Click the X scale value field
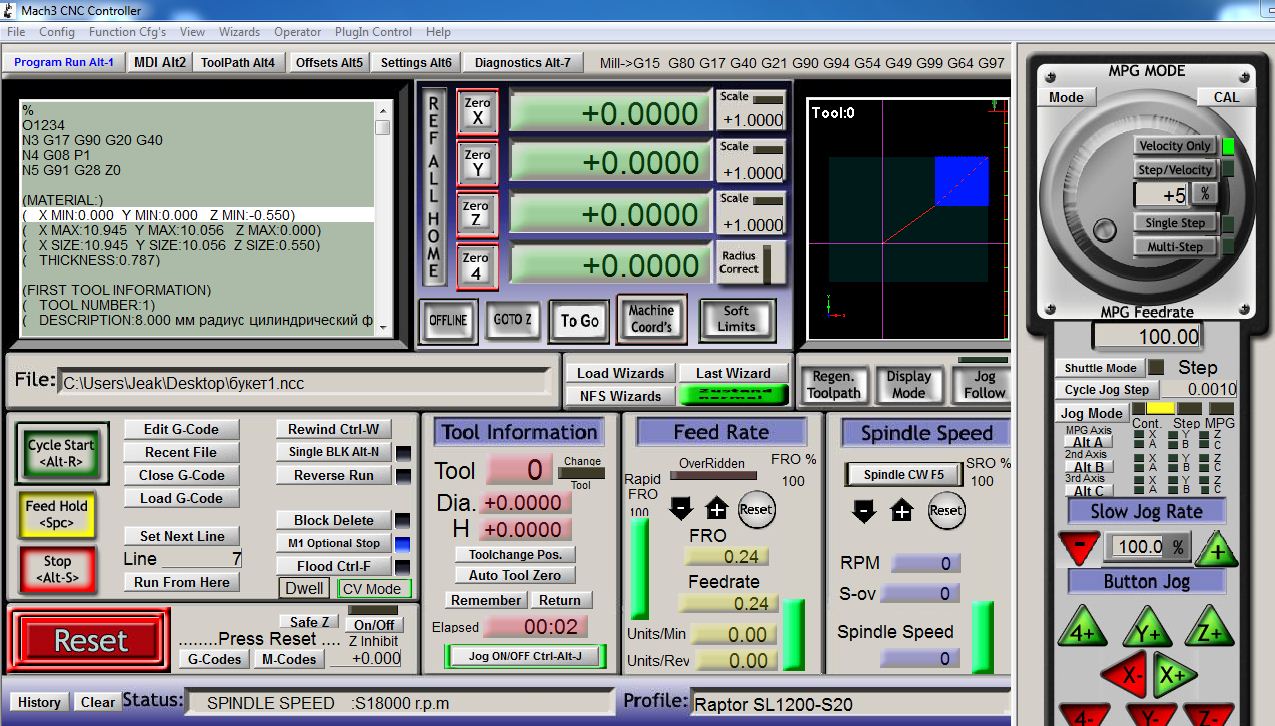The width and height of the screenshot is (1275, 726). pyautogui.click(x=750, y=120)
